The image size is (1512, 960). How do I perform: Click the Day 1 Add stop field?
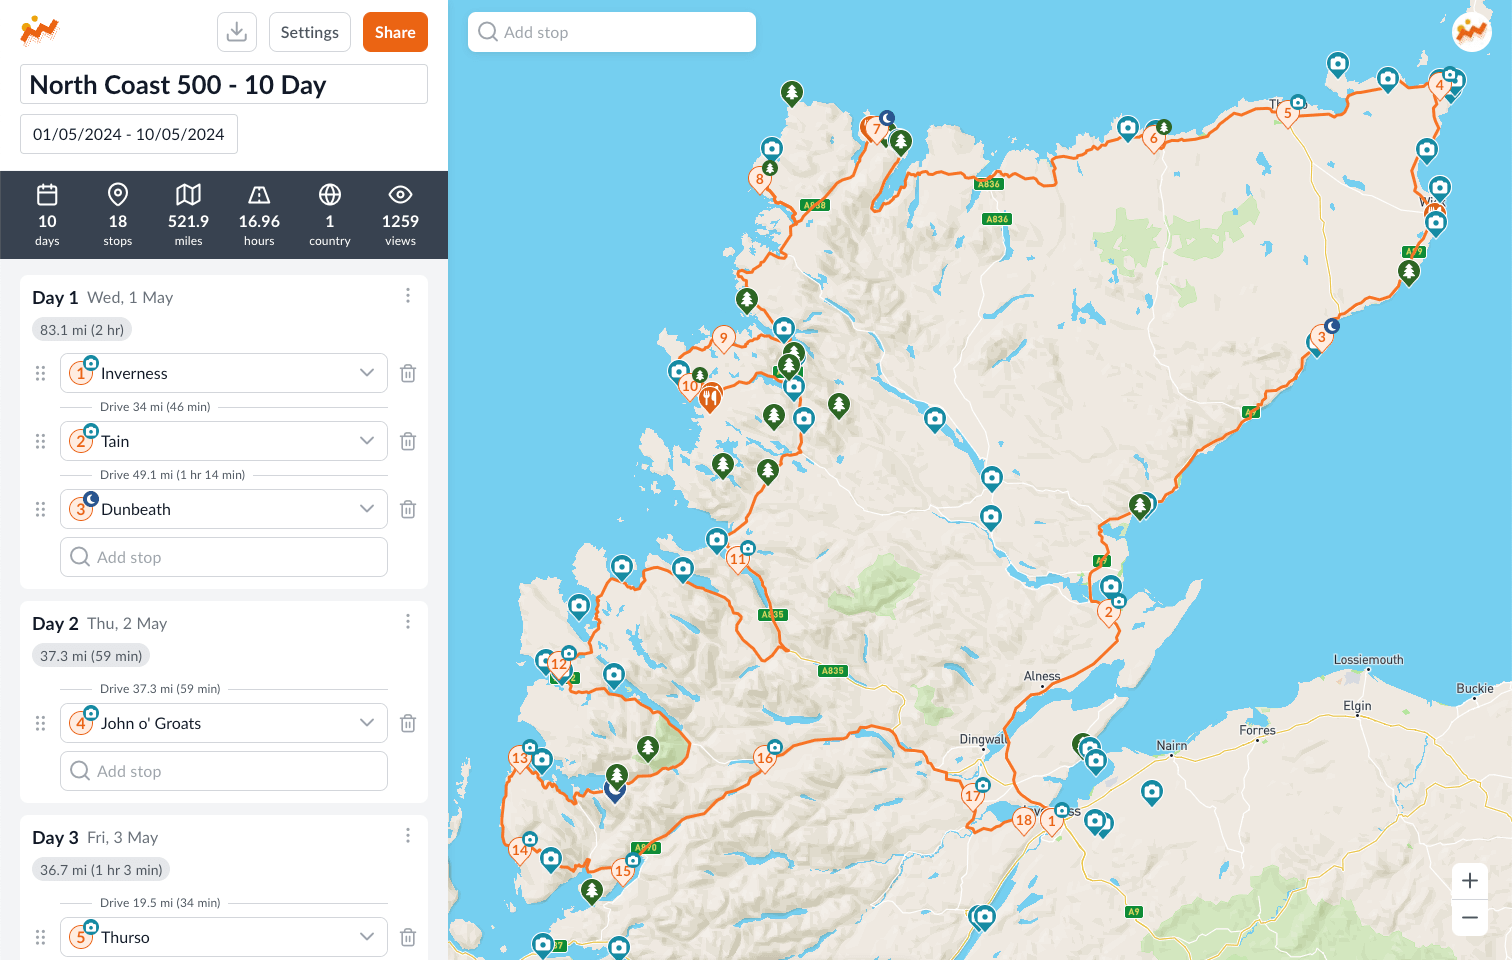click(224, 557)
